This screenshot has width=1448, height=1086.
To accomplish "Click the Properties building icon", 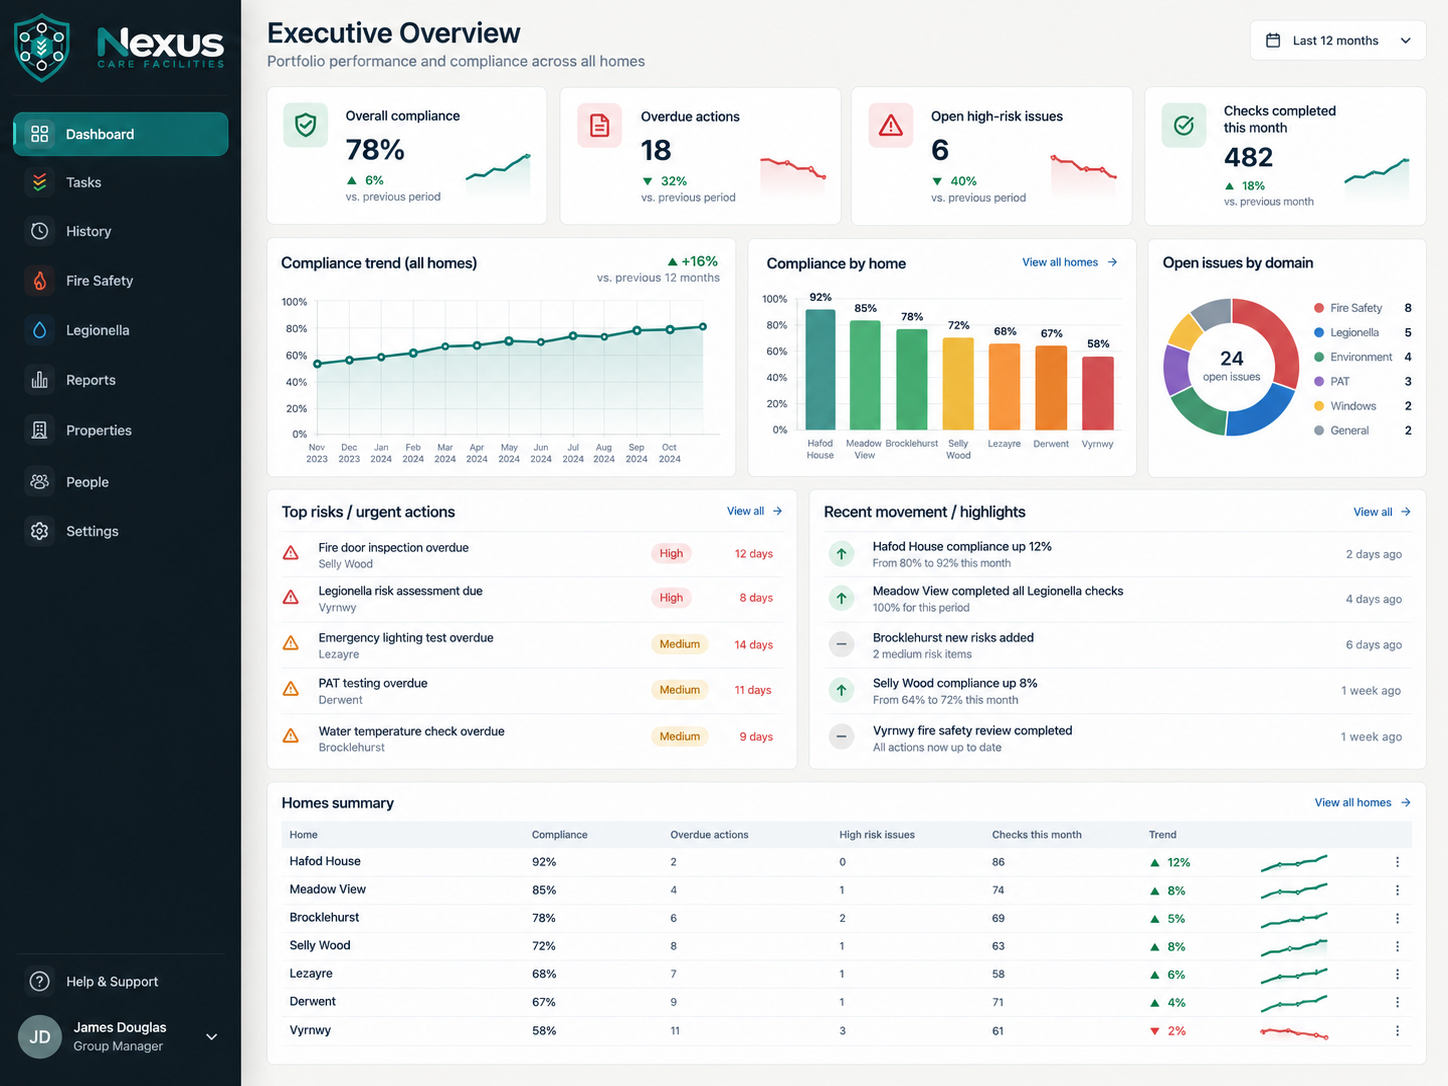I will [40, 430].
